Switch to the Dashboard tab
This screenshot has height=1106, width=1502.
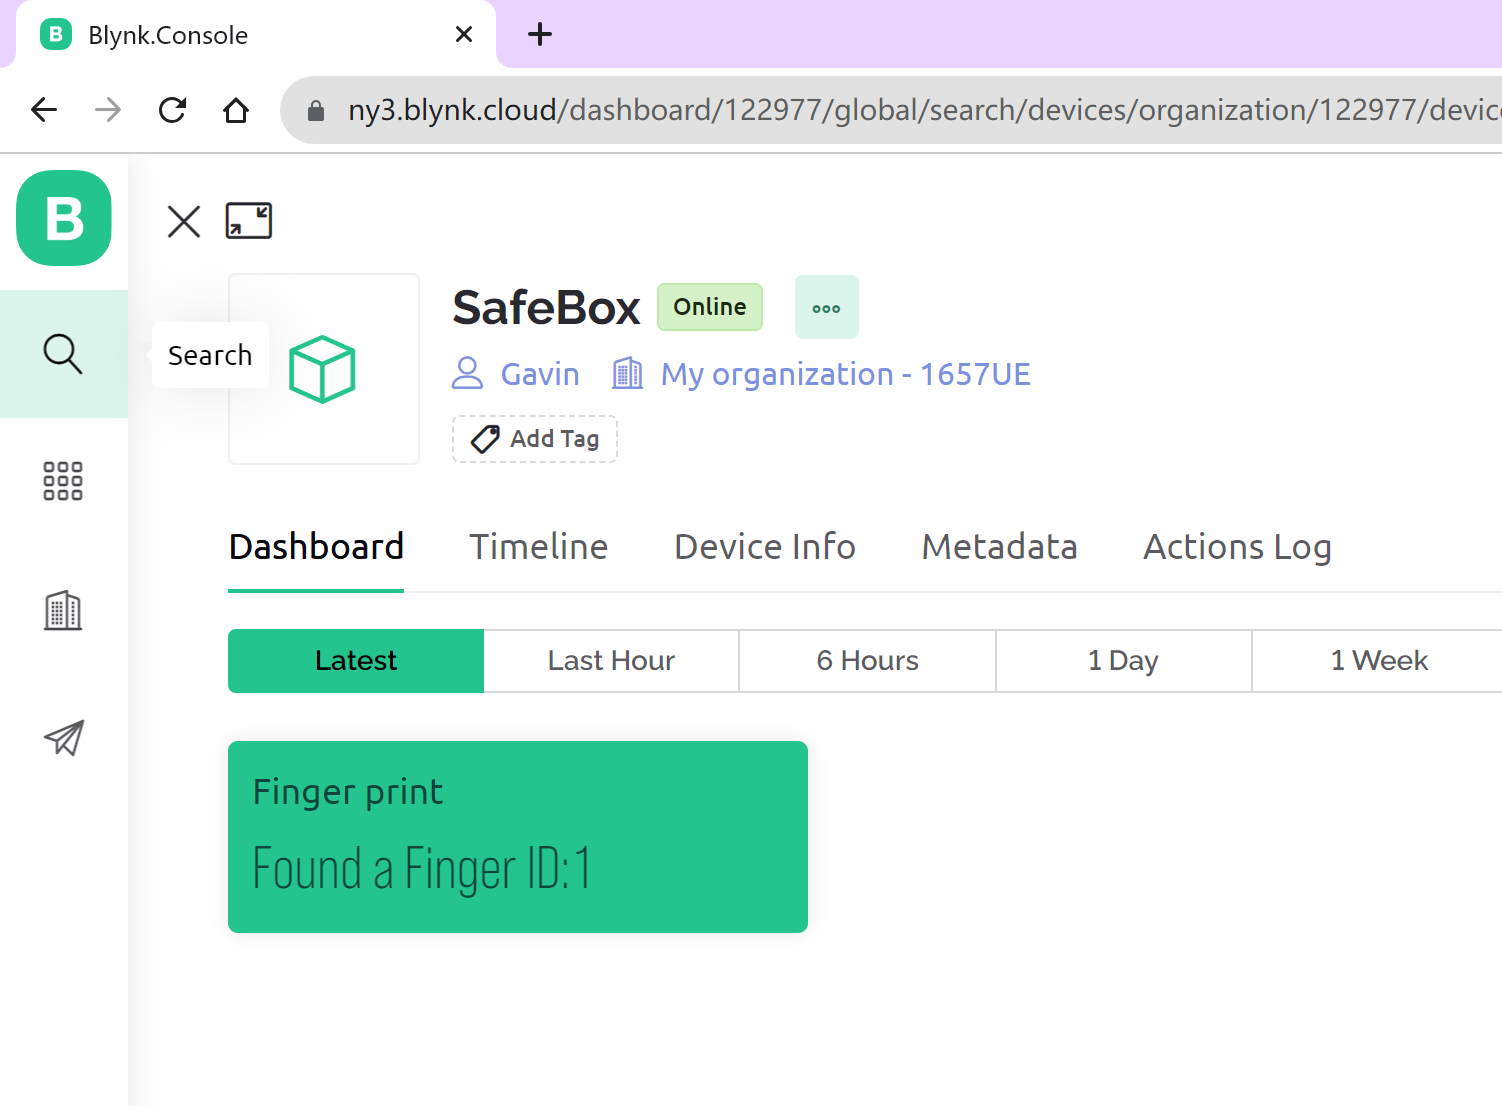click(x=316, y=547)
